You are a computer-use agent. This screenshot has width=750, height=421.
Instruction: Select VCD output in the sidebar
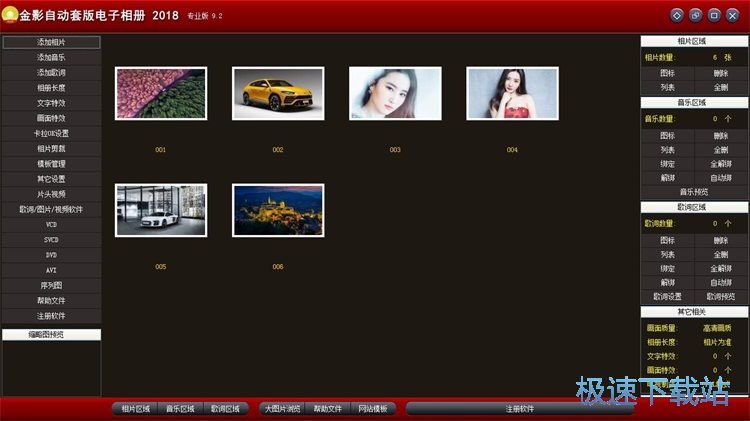51,225
